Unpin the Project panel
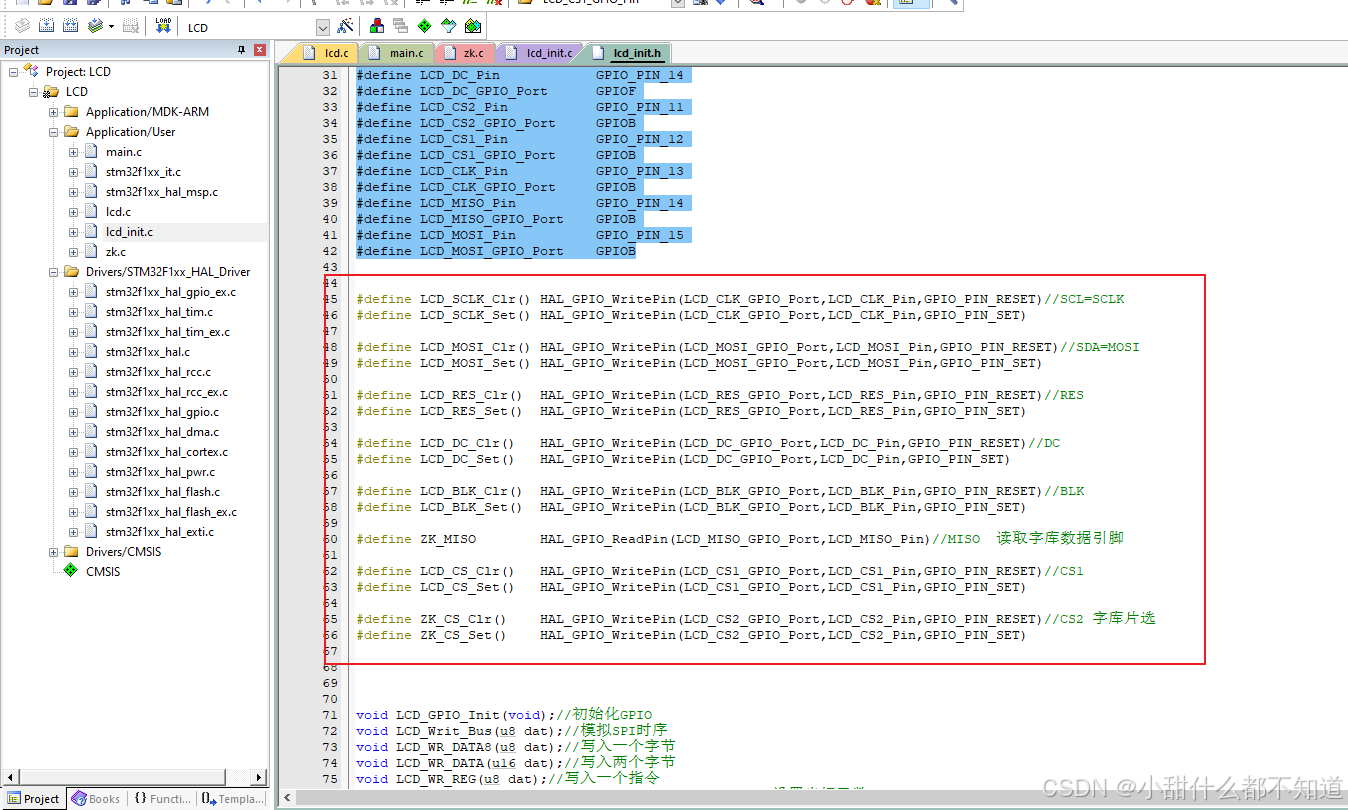Screen dimensions: 1348x810 point(243,49)
